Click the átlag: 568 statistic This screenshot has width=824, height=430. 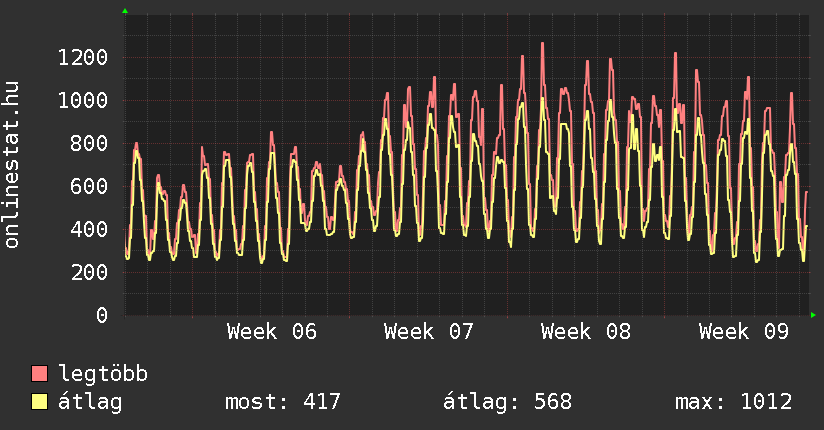coord(507,403)
